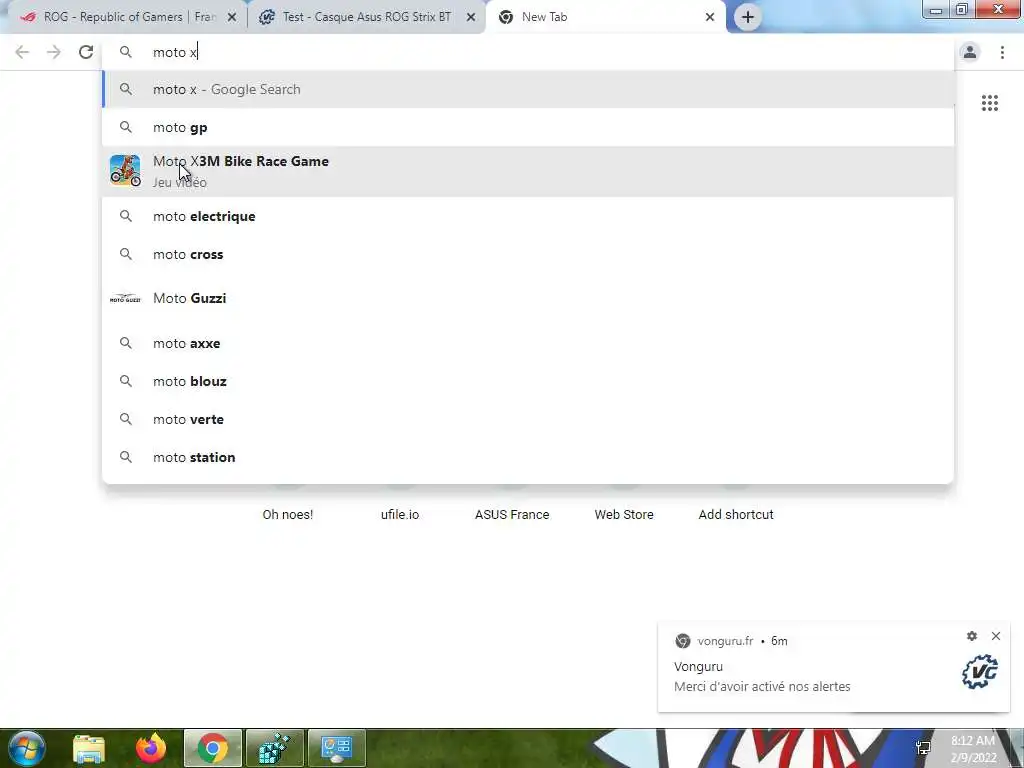Screen dimensions: 1024x768
Task: Select the 'moto axxe' suggestion
Action: (x=528, y=343)
